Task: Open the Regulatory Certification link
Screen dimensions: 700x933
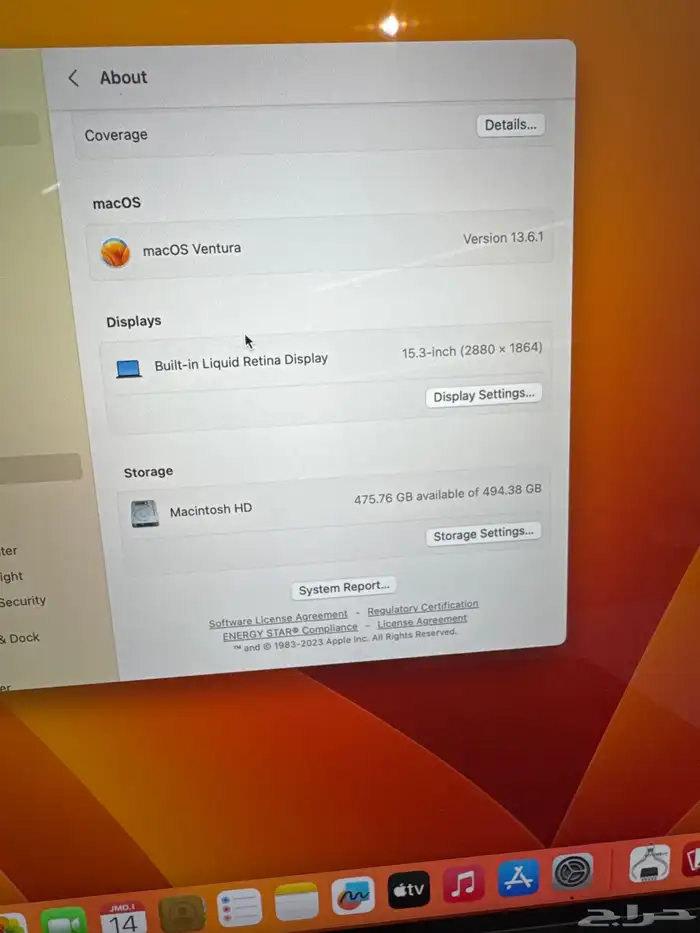Action: [423, 608]
